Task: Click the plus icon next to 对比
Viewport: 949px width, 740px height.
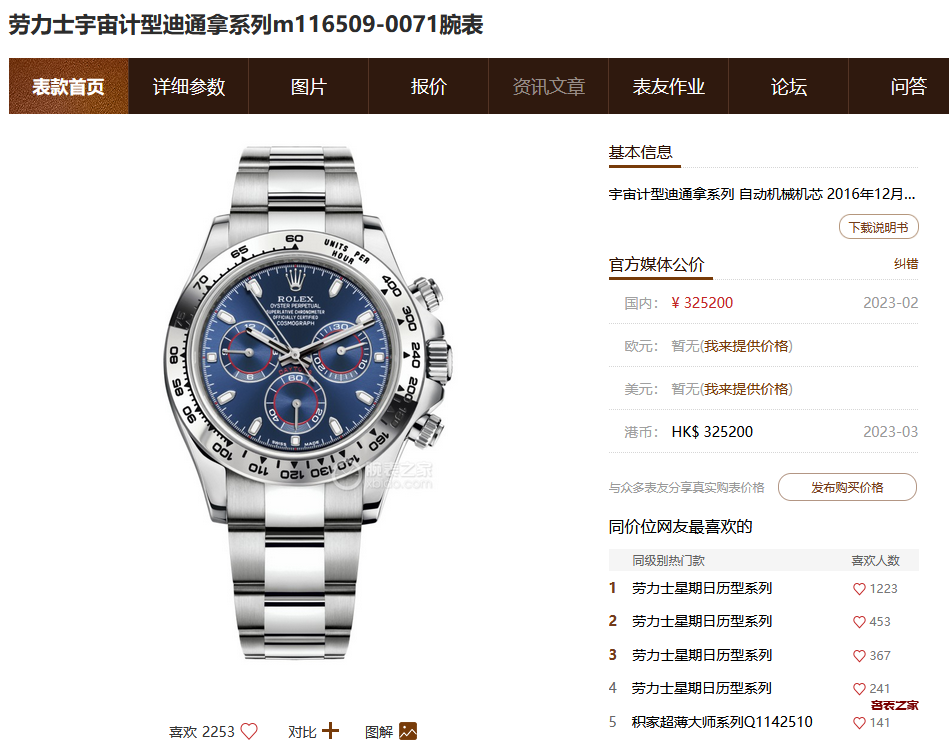Action: coord(330,730)
